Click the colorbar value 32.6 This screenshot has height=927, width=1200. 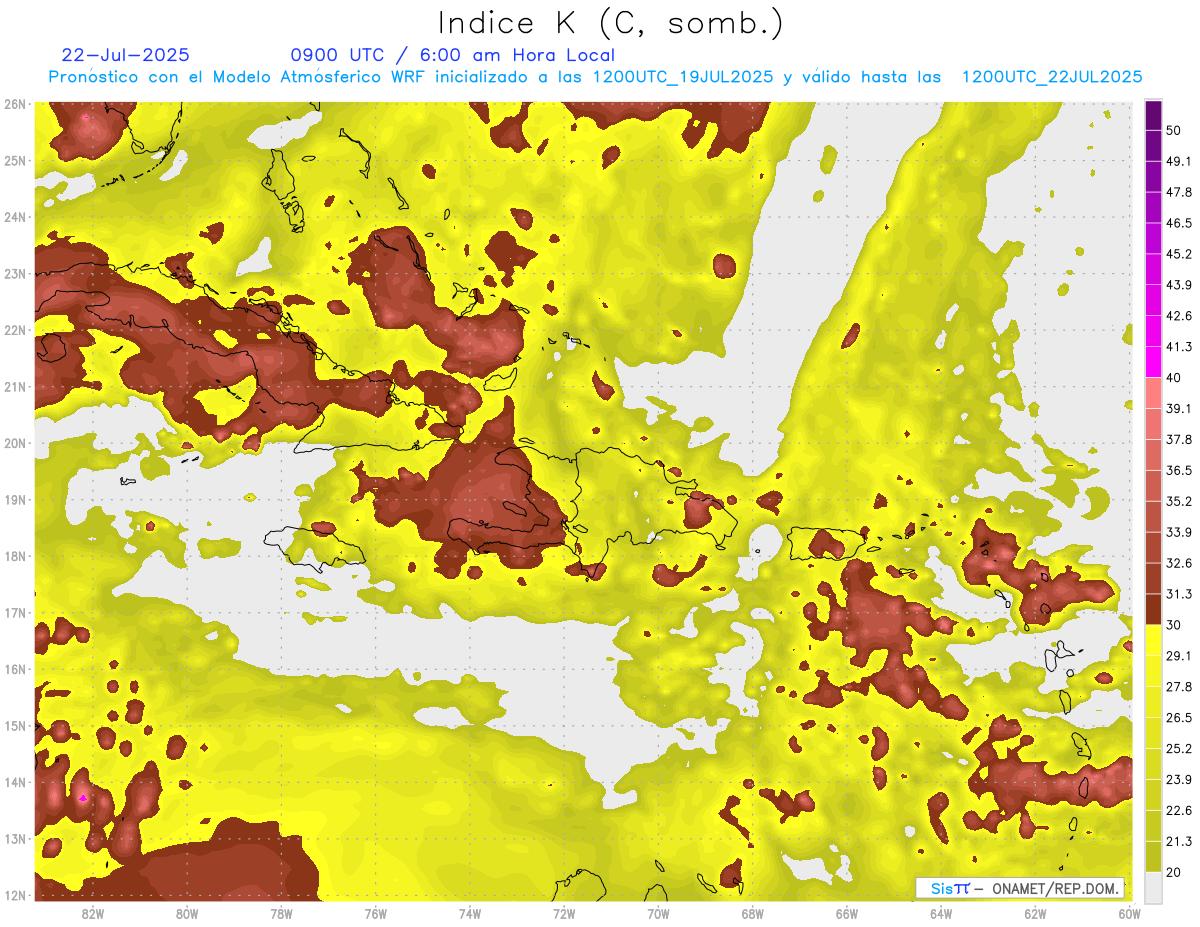(x=1179, y=563)
